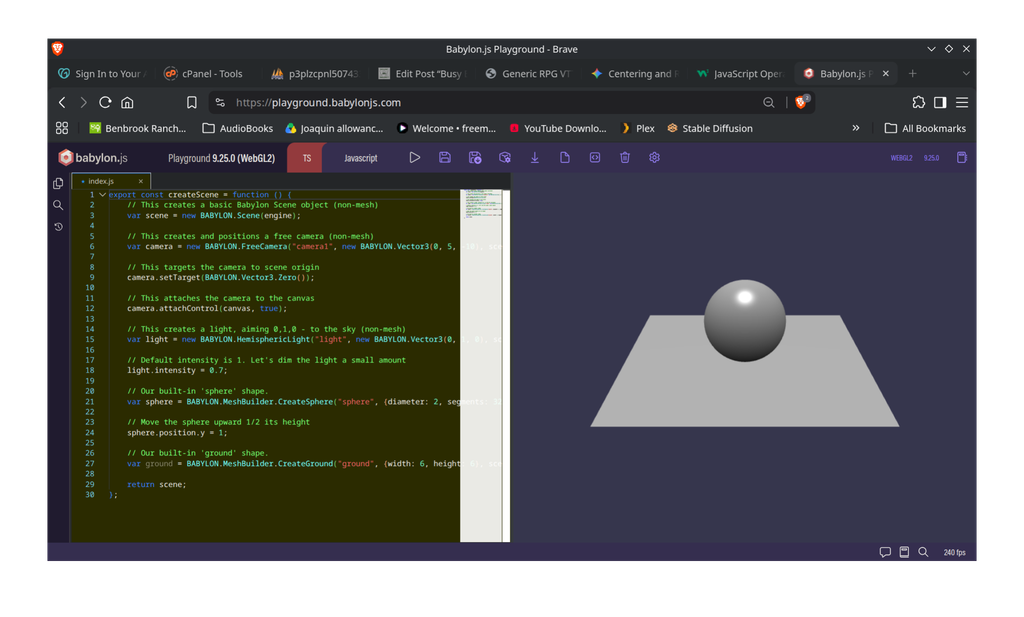
Task: Open the WEBGL2 engine selector
Action: click(x=901, y=158)
